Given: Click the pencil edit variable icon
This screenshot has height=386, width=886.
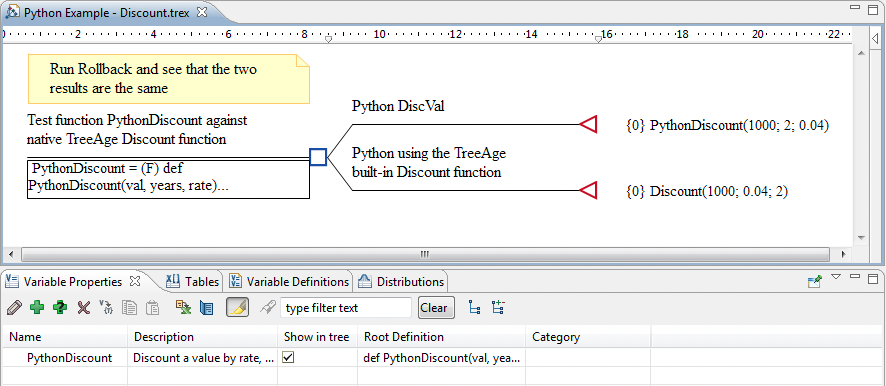Looking at the screenshot, I should [15, 307].
